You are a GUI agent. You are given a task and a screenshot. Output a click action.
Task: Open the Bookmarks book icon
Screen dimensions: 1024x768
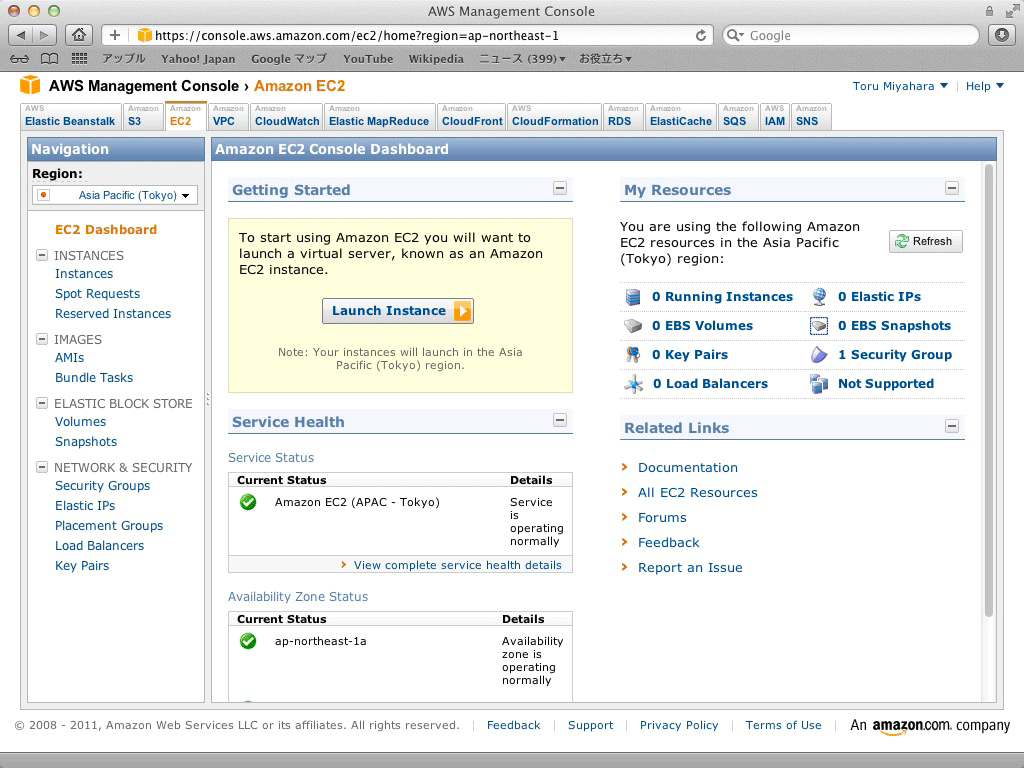coord(50,59)
